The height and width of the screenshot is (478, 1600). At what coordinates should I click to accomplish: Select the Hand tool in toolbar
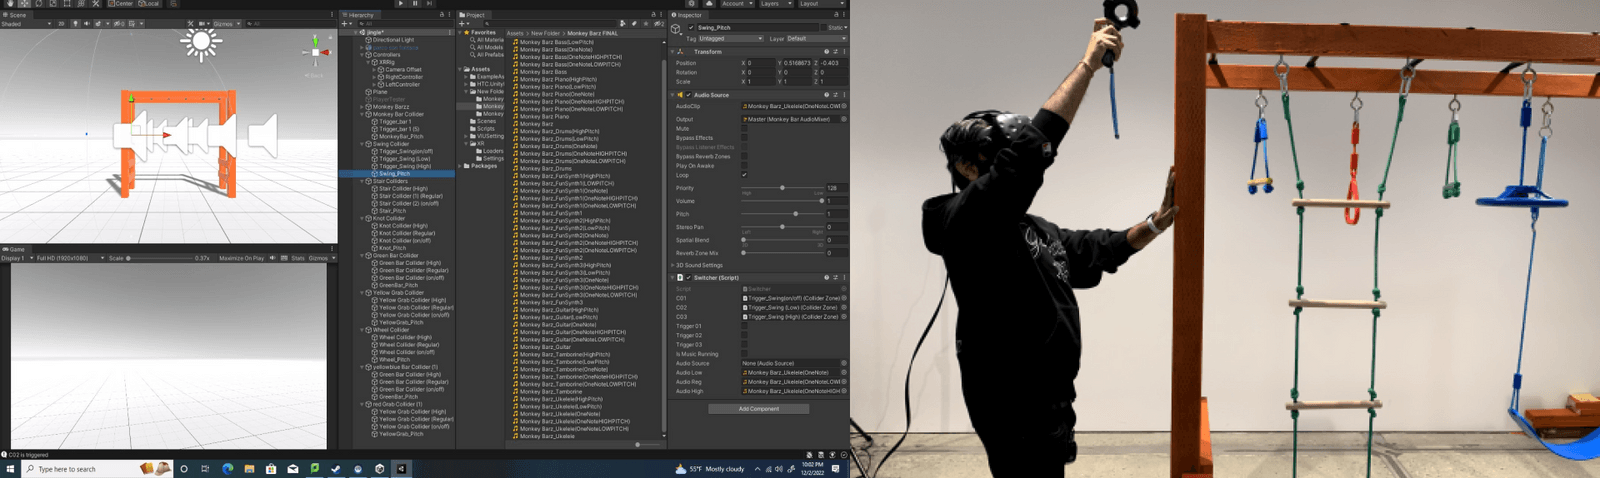tap(8, 4)
